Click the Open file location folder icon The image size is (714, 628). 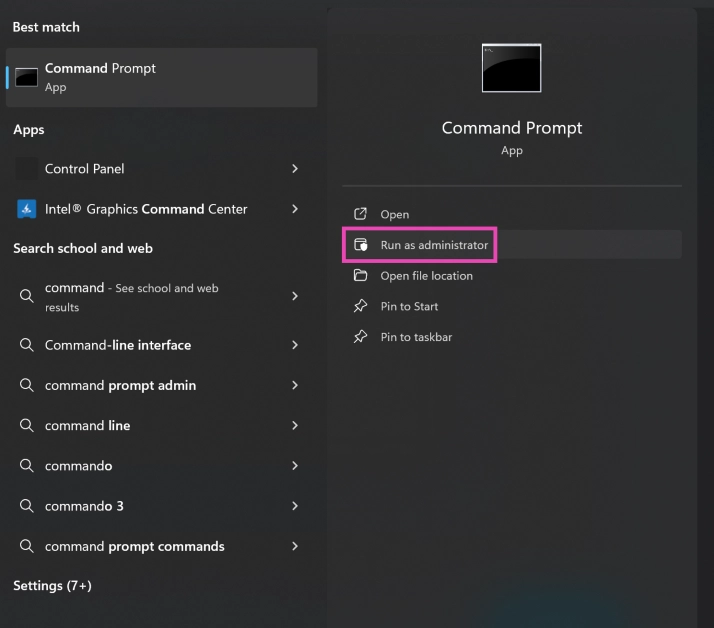click(361, 276)
